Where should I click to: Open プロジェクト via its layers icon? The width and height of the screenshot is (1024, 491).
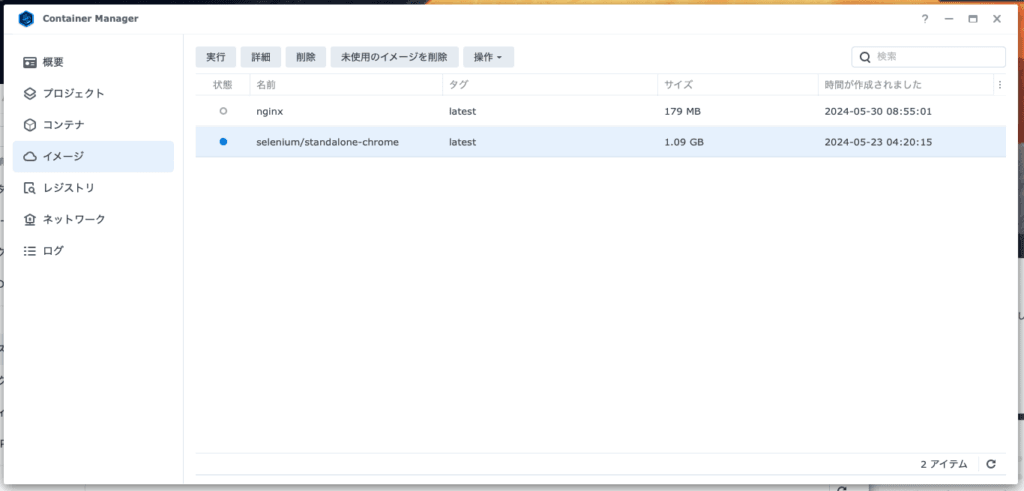(30, 94)
